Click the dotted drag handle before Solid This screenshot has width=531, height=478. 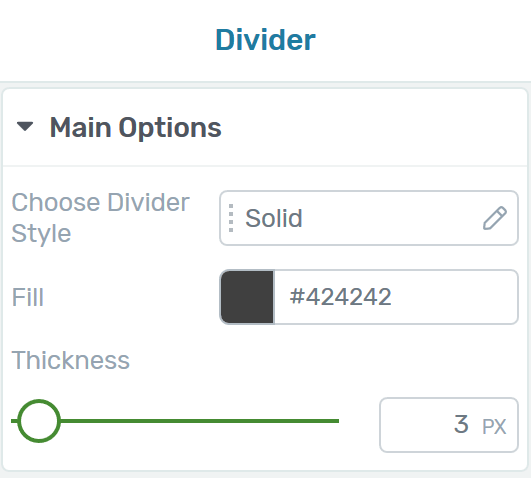point(231,218)
